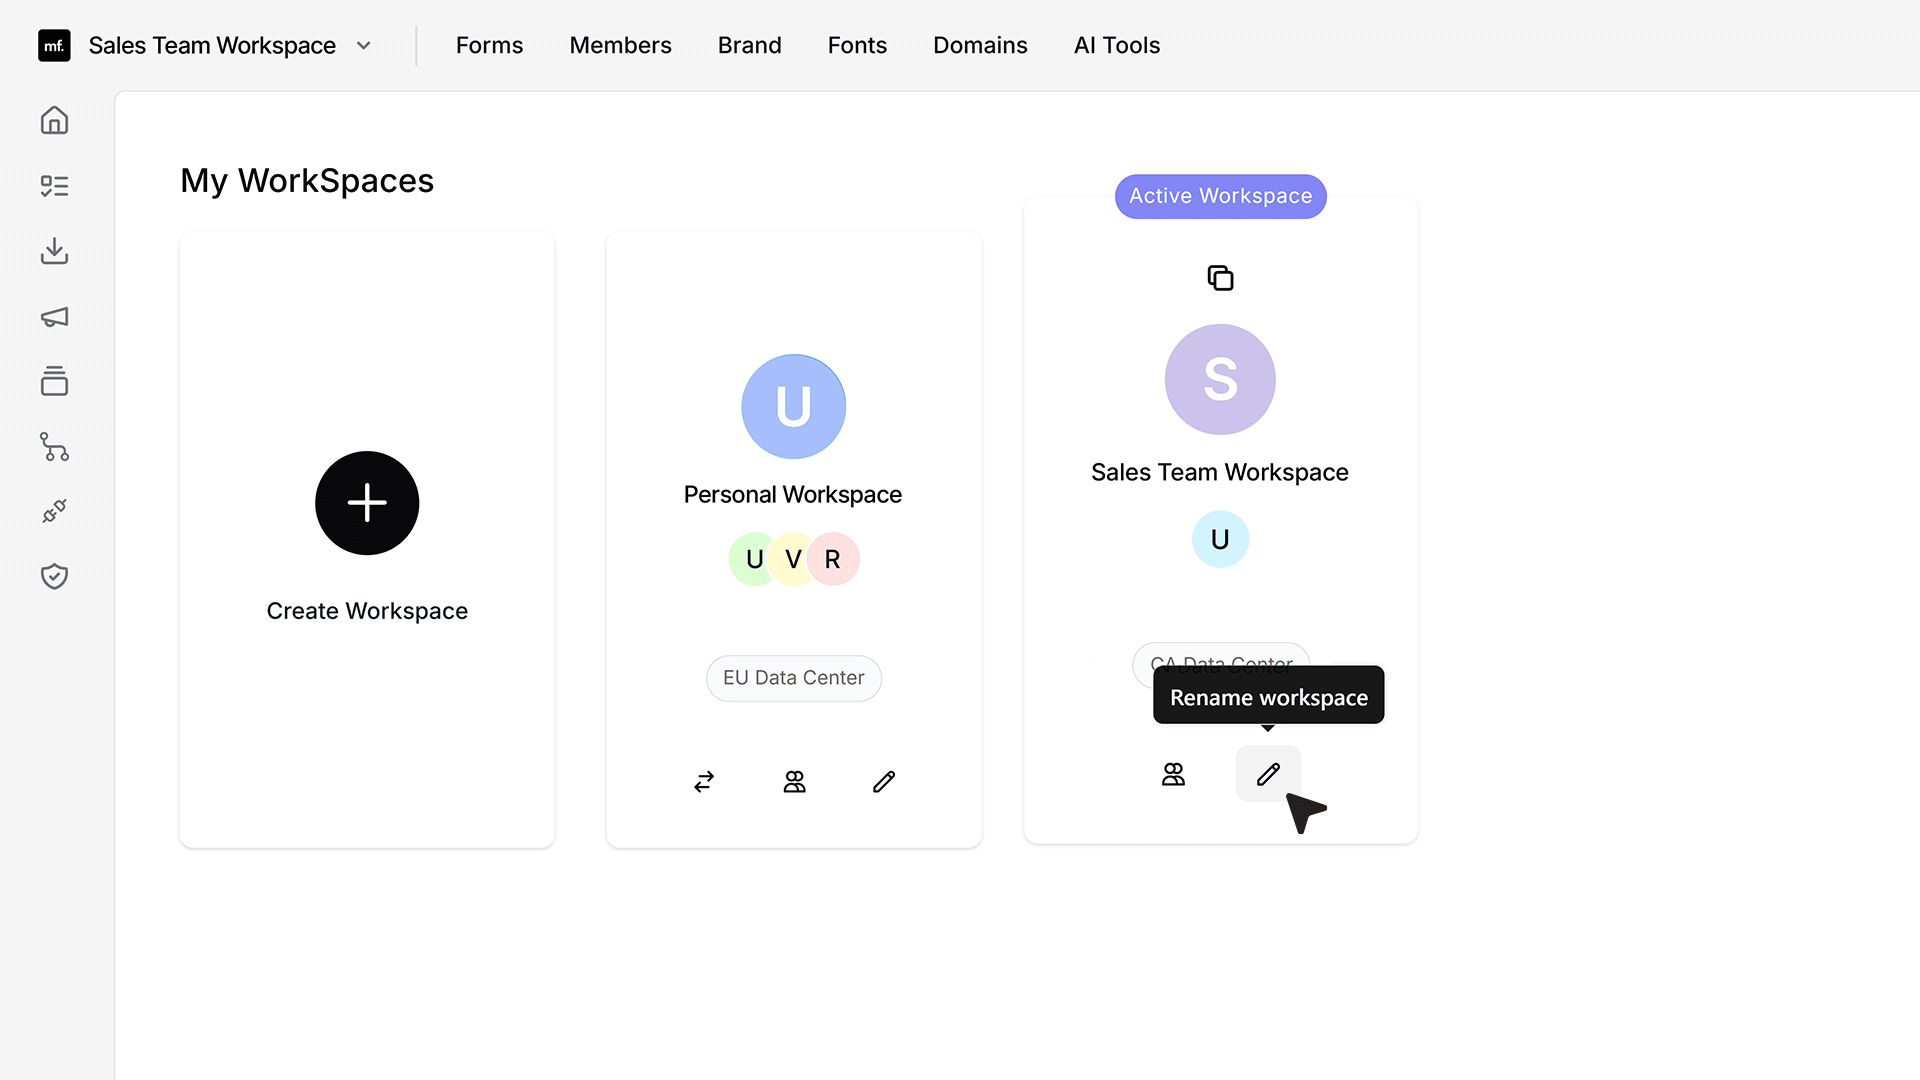The width and height of the screenshot is (1920, 1080).
Task: Copy Sales Team Workspace via duplicate icon
Action: coord(1220,278)
